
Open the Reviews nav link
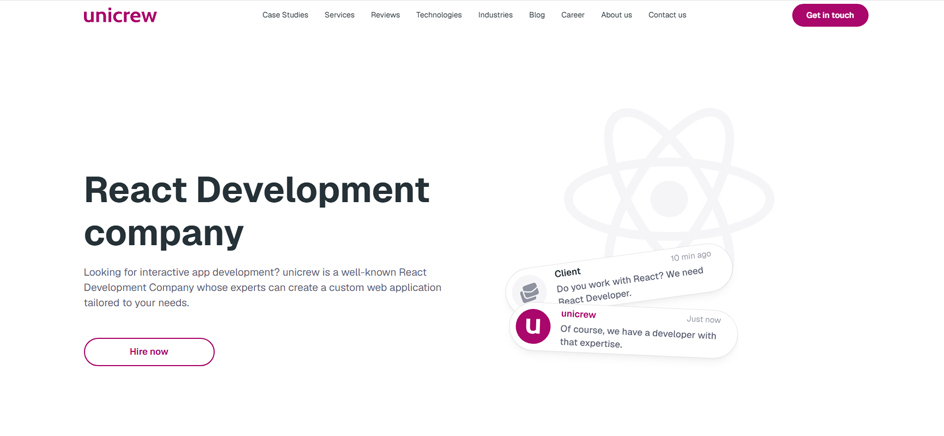point(385,15)
